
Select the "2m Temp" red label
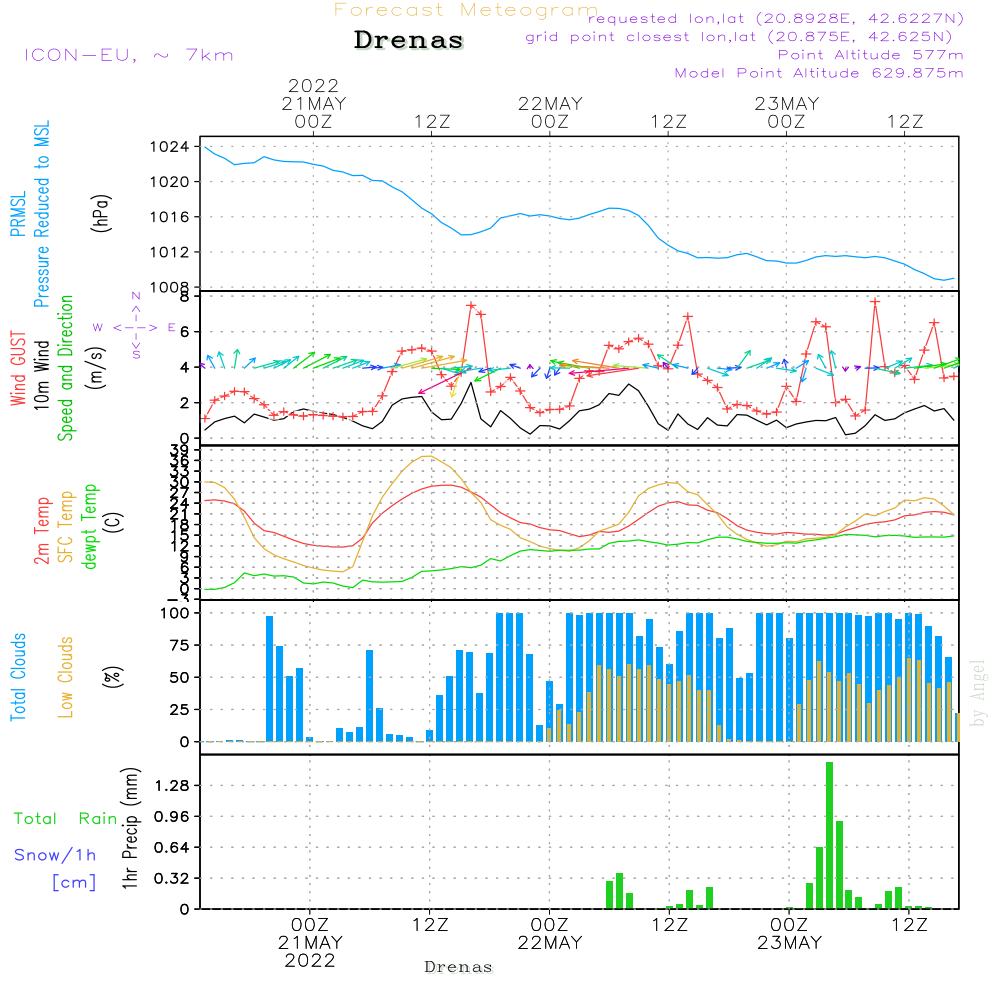point(41,531)
